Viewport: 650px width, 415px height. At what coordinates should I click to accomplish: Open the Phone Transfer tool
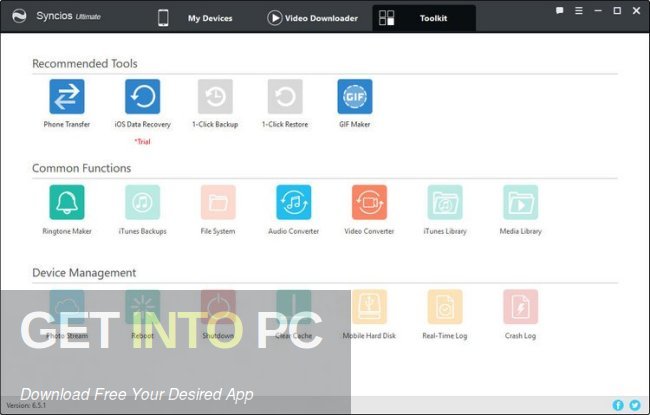pos(67,97)
